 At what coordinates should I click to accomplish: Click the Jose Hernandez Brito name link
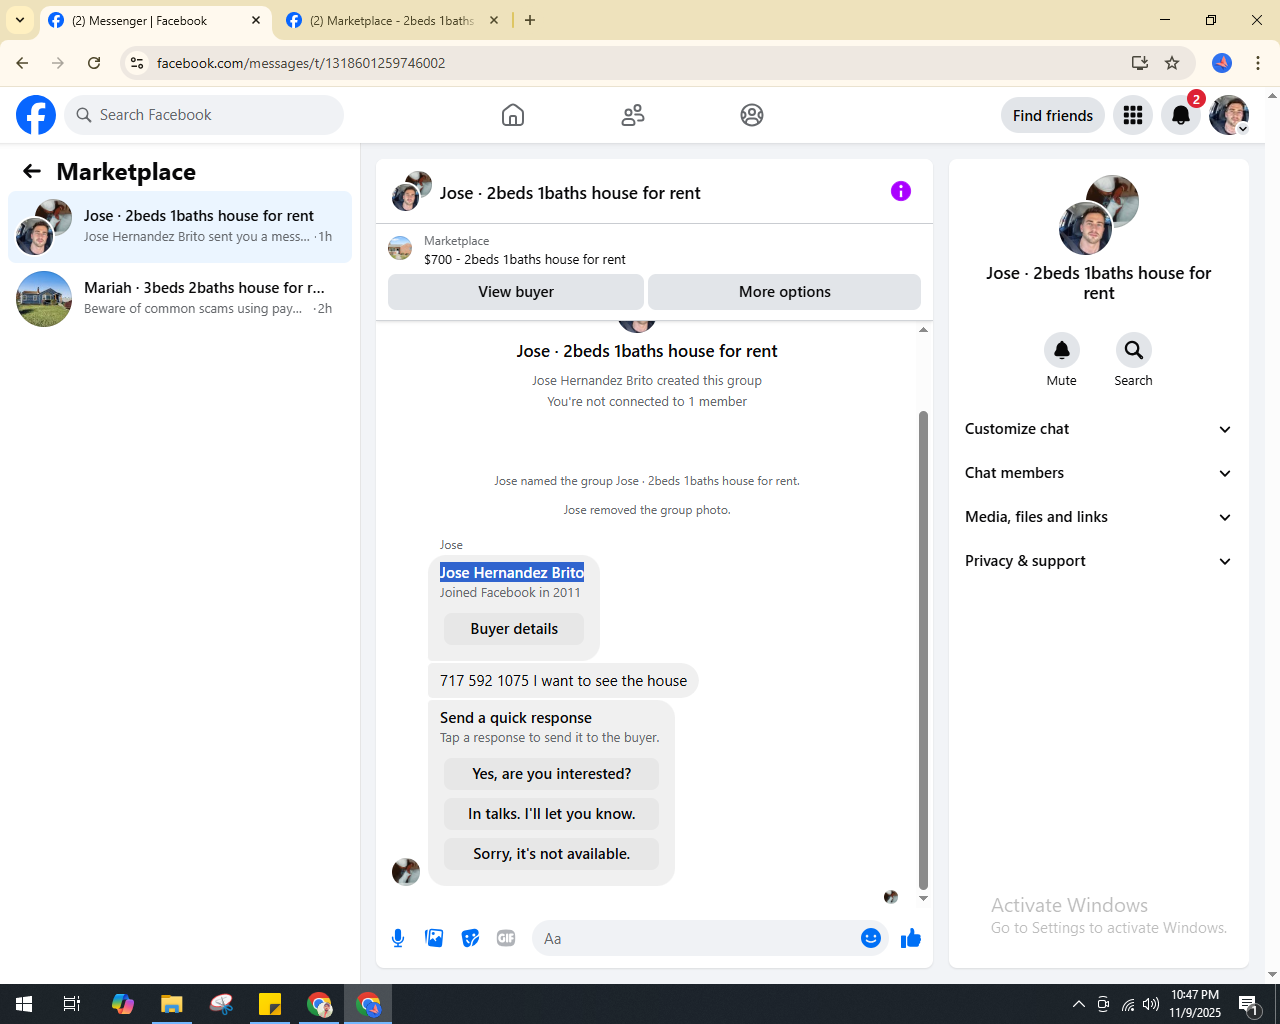point(512,572)
